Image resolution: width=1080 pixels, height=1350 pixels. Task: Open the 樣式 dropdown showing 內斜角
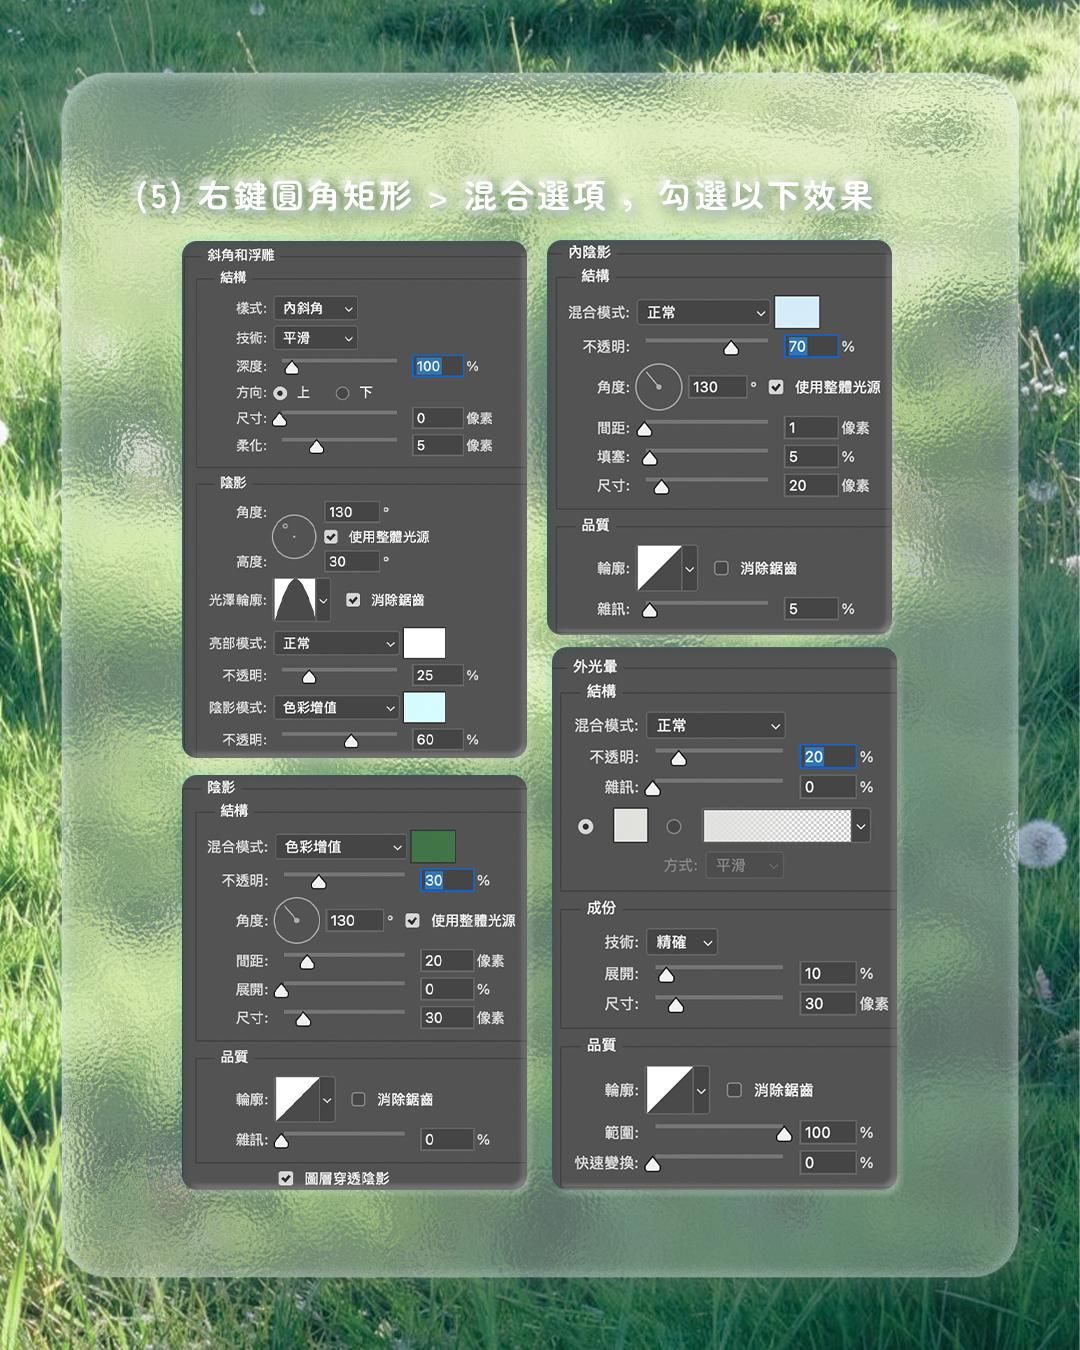click(315, 309)
